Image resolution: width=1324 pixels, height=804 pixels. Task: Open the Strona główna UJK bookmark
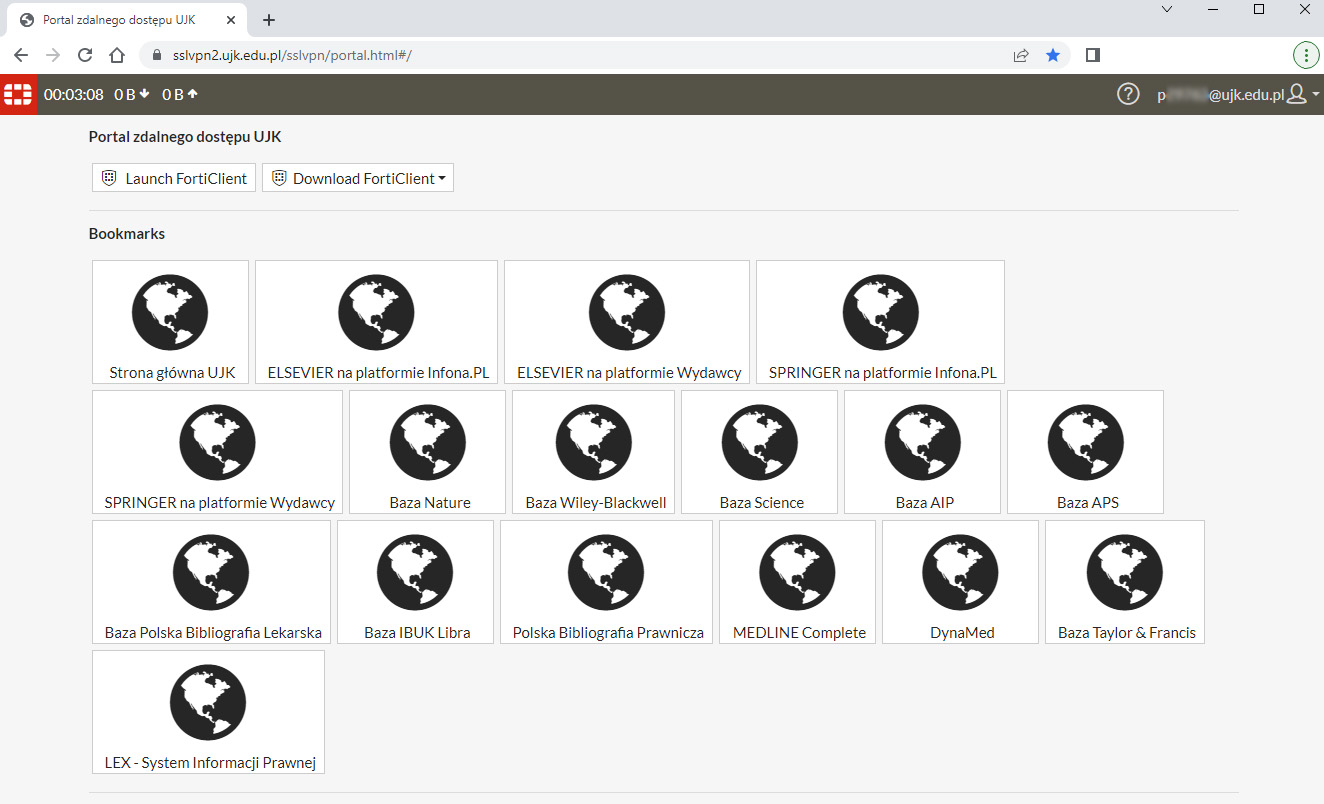coord(171,322)
